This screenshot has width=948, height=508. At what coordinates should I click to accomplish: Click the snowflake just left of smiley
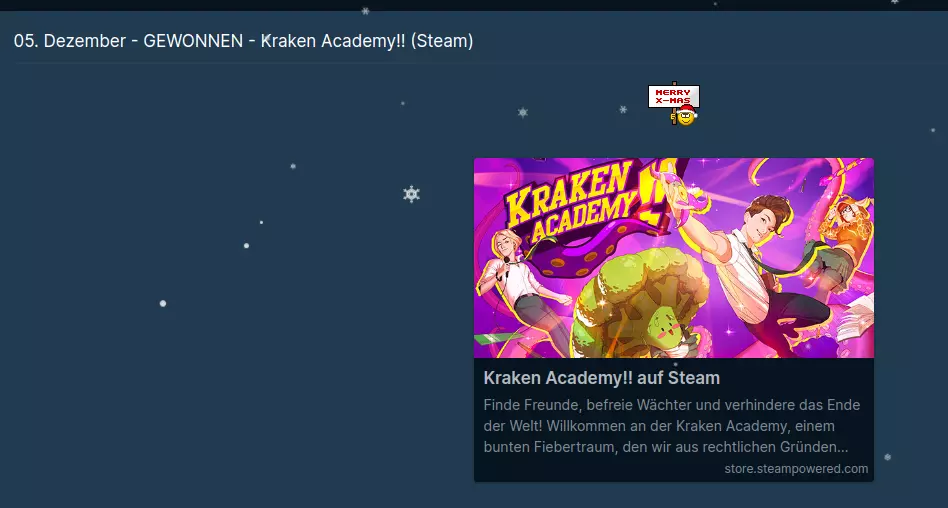pyautogui.click(x=623, y=109)
